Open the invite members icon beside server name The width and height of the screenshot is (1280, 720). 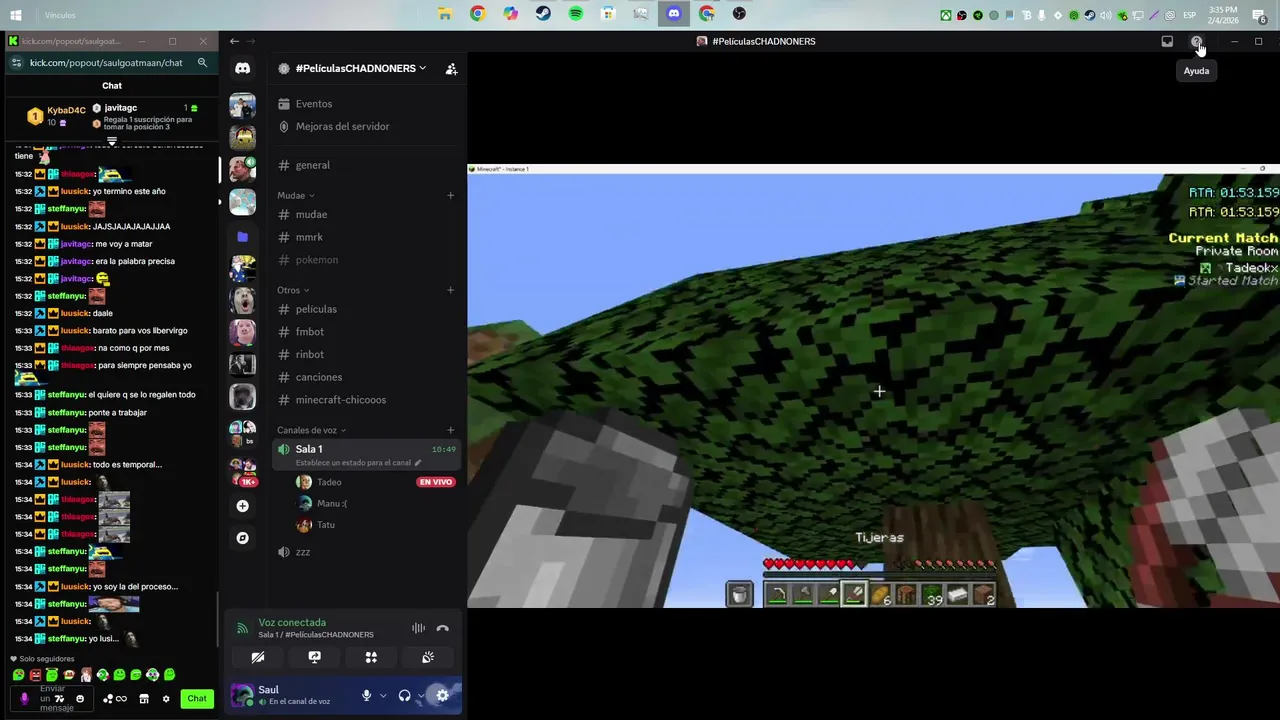451,69
